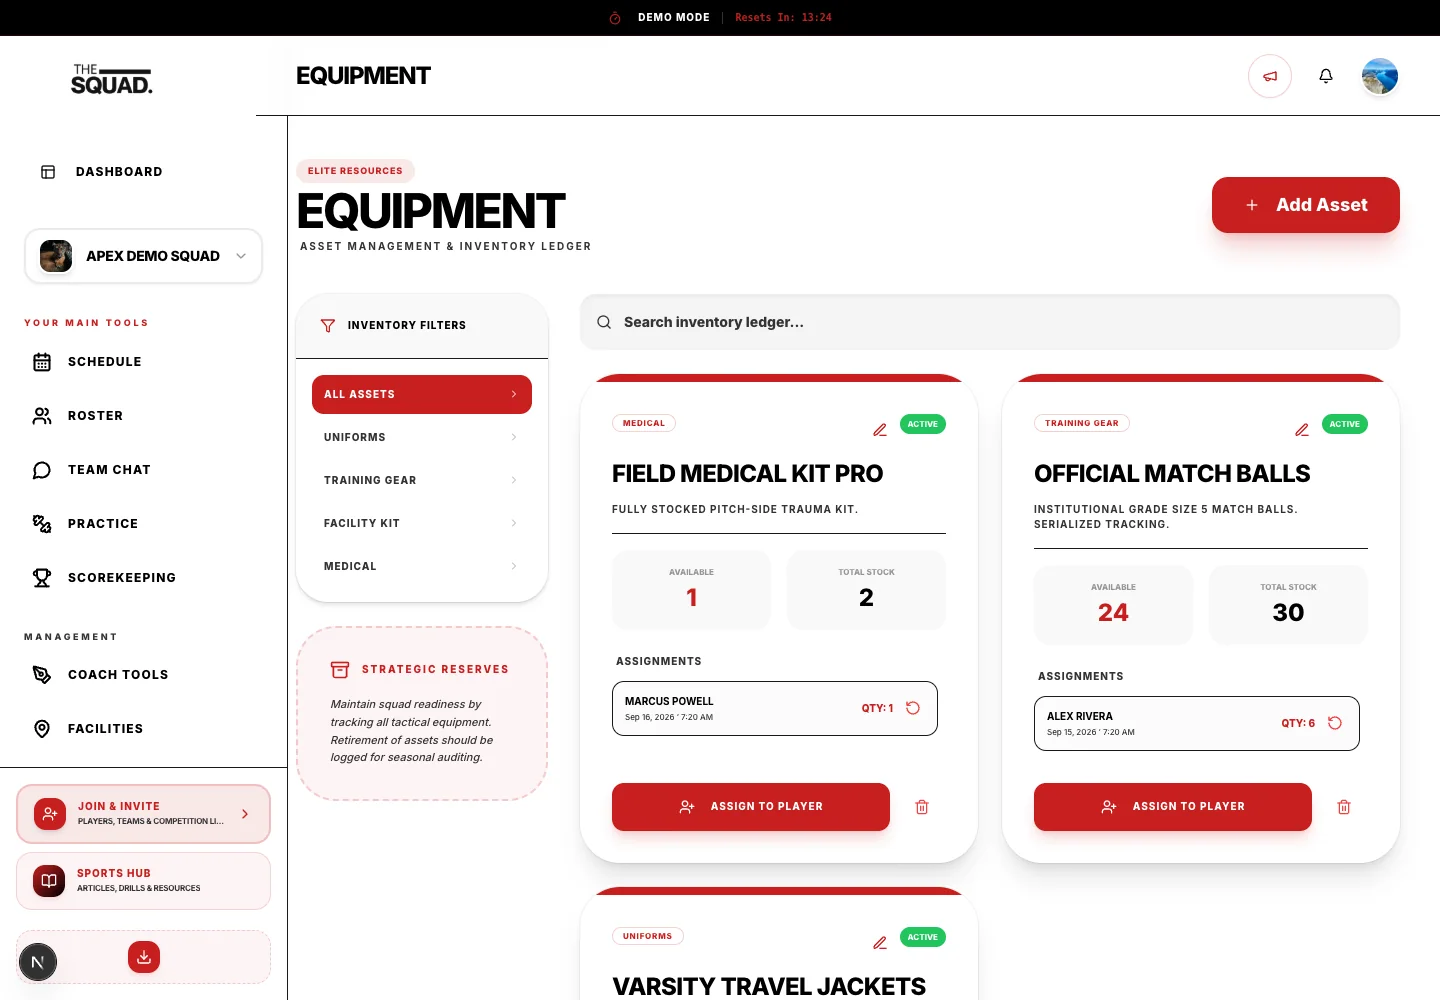Filter inventory by Uniforms

click(422, 437)
